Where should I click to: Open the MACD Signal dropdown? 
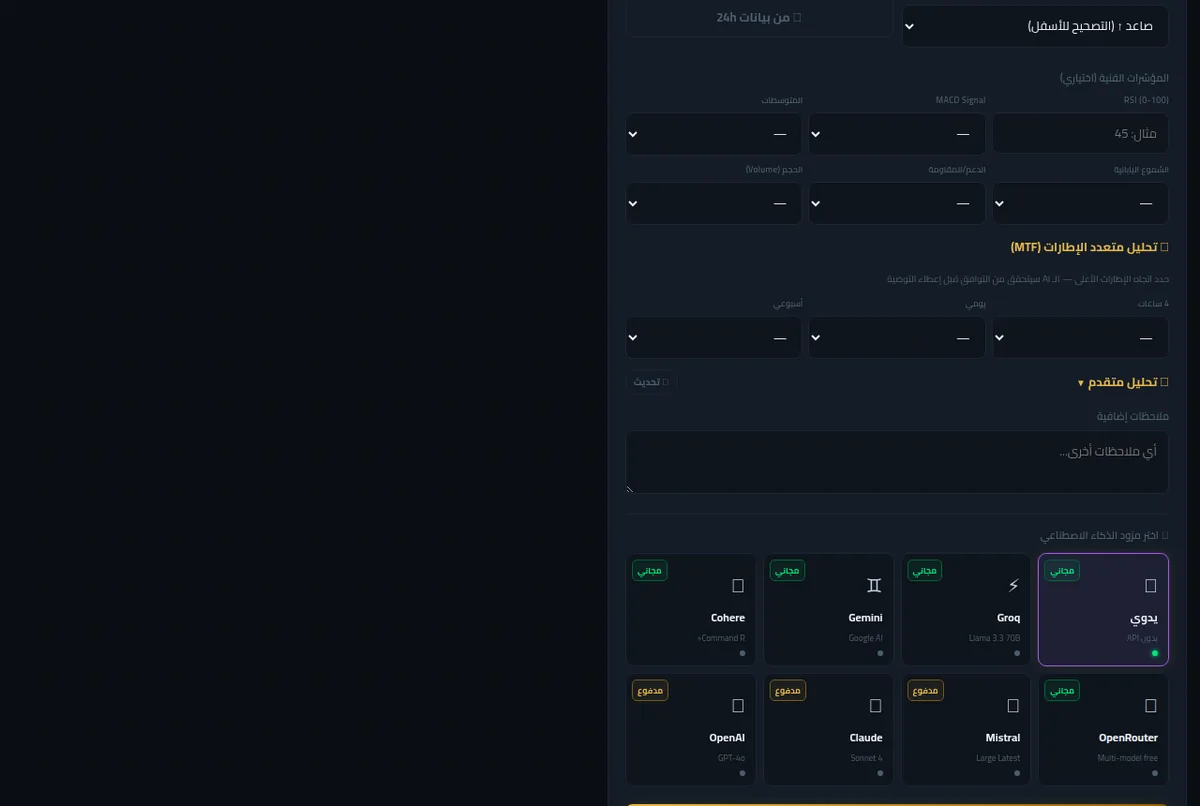(x=897, y=133)
